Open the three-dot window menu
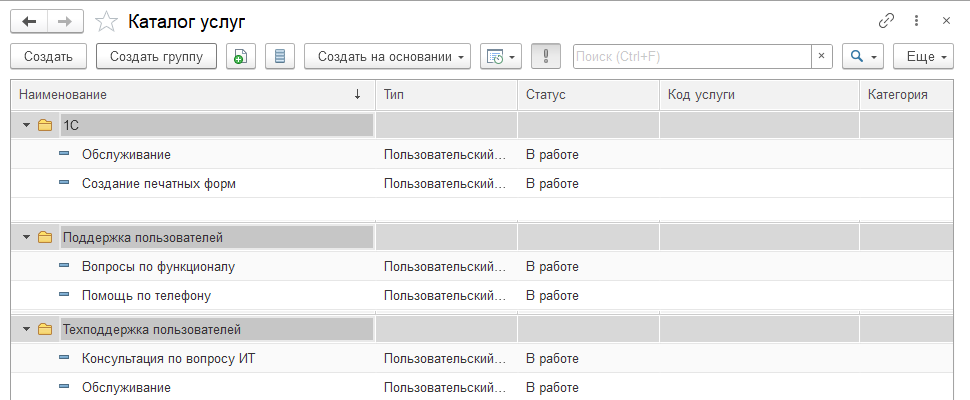Viewport: 970px width, 400px height. 916,21
